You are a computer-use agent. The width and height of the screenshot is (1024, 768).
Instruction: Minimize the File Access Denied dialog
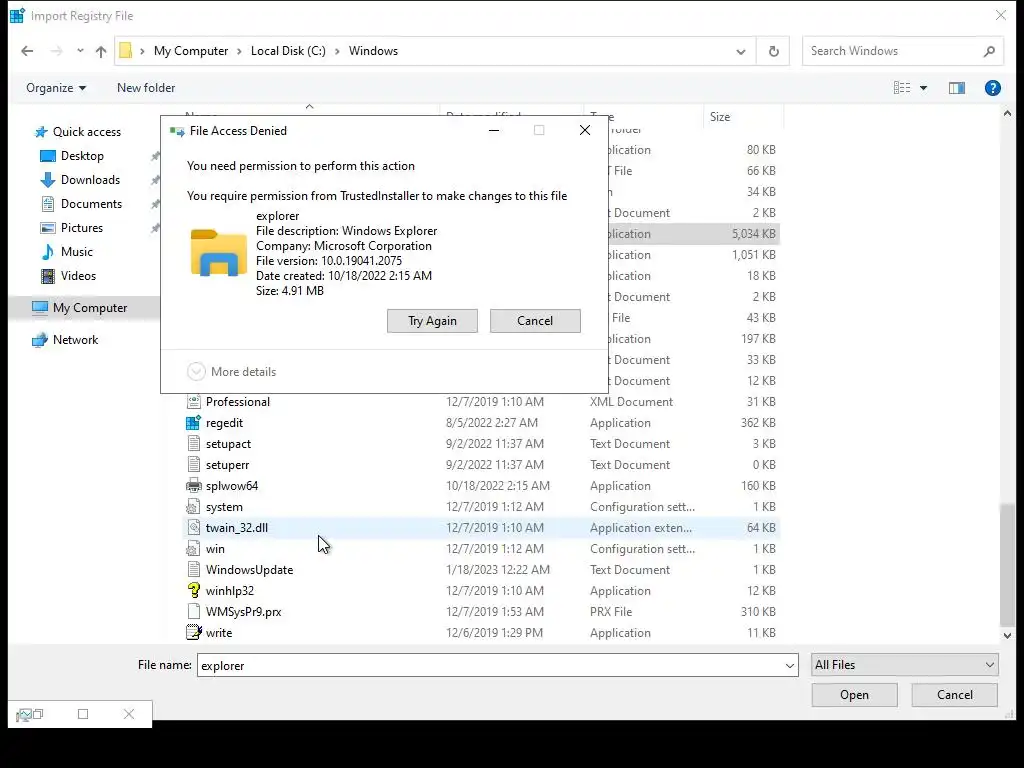[x=494, y=131]
